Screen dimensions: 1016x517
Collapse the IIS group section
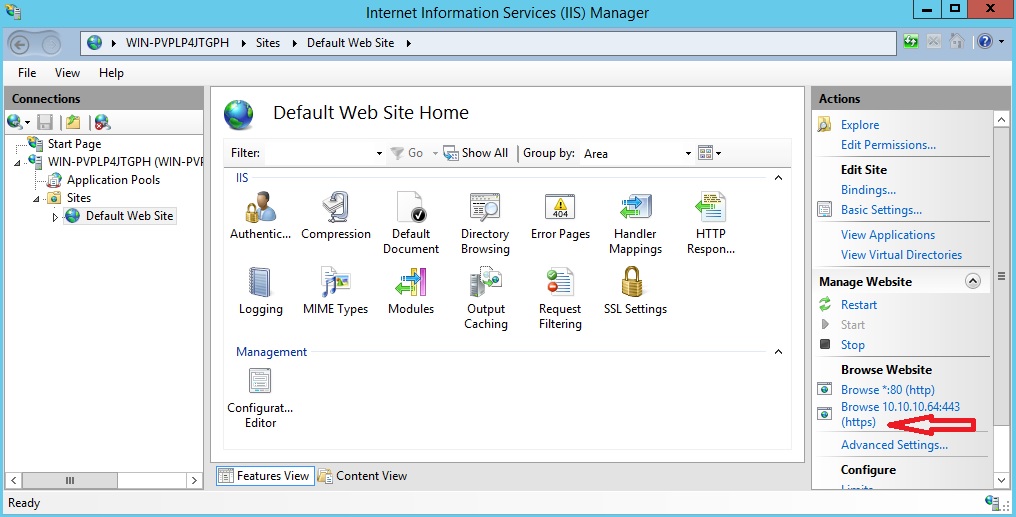click(x=778, y=178)
